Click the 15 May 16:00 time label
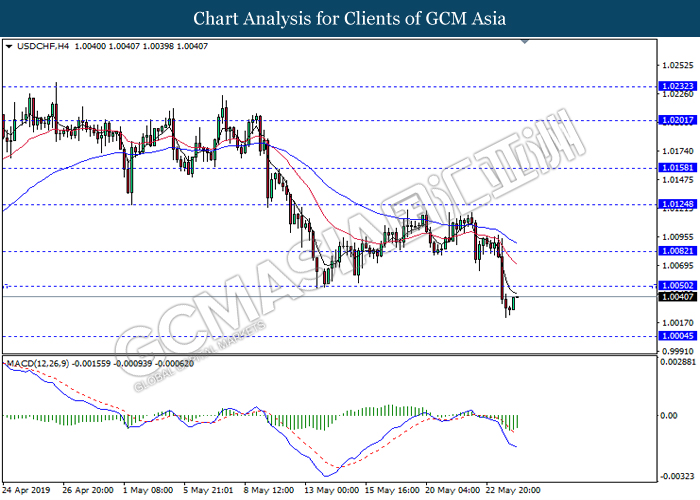 392,490
